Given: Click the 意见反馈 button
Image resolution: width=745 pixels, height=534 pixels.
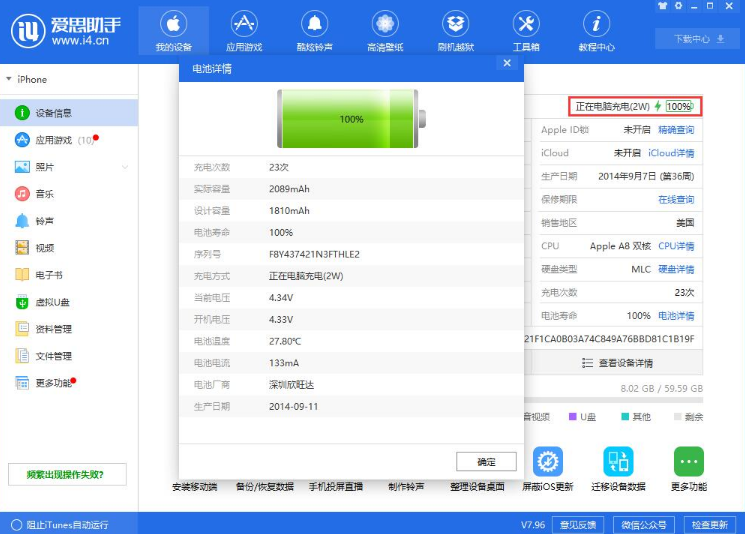Looking at the screenshot, I should pyautogui.click(x=578, y=524).
